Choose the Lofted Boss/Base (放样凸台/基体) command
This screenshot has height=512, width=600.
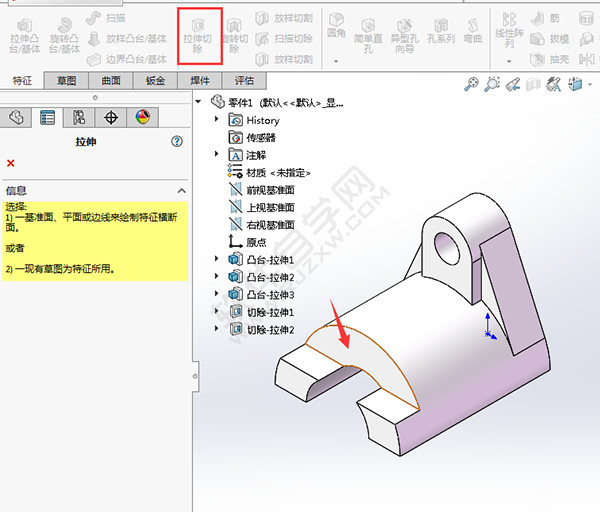click(127, 39)
